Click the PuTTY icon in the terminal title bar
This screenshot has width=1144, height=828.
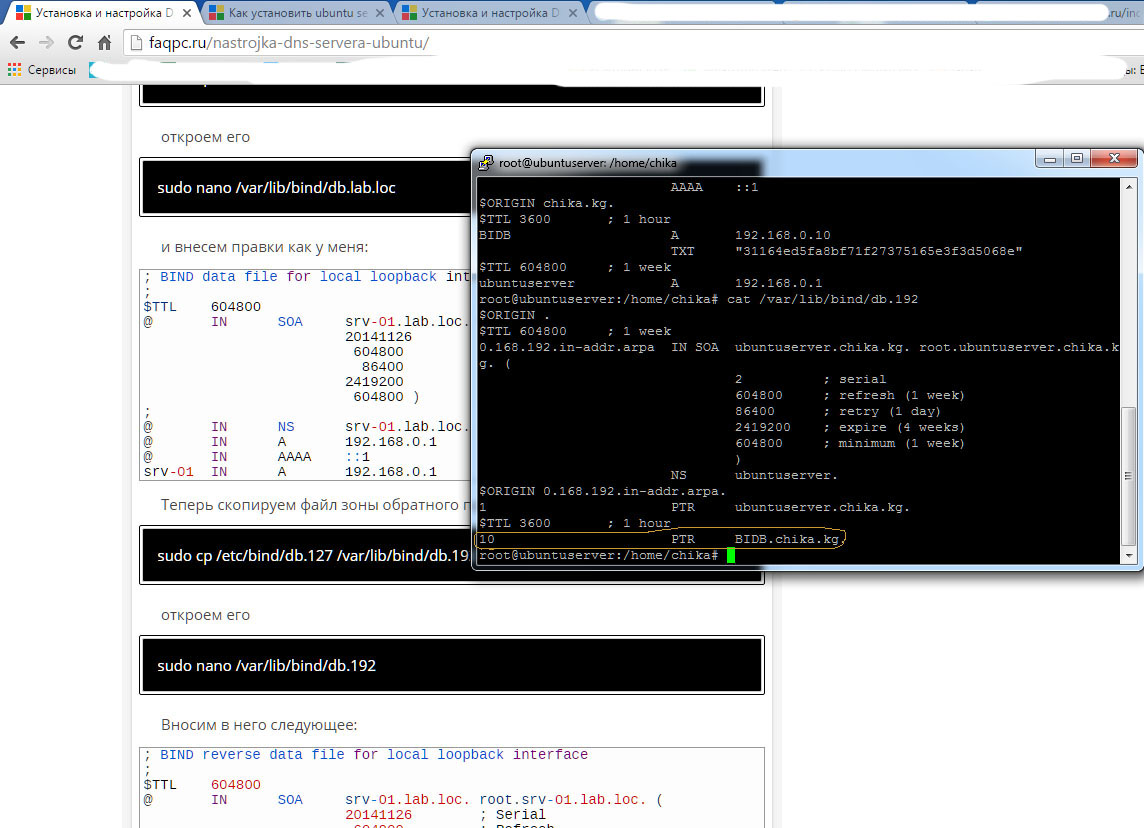coord(485,163)
